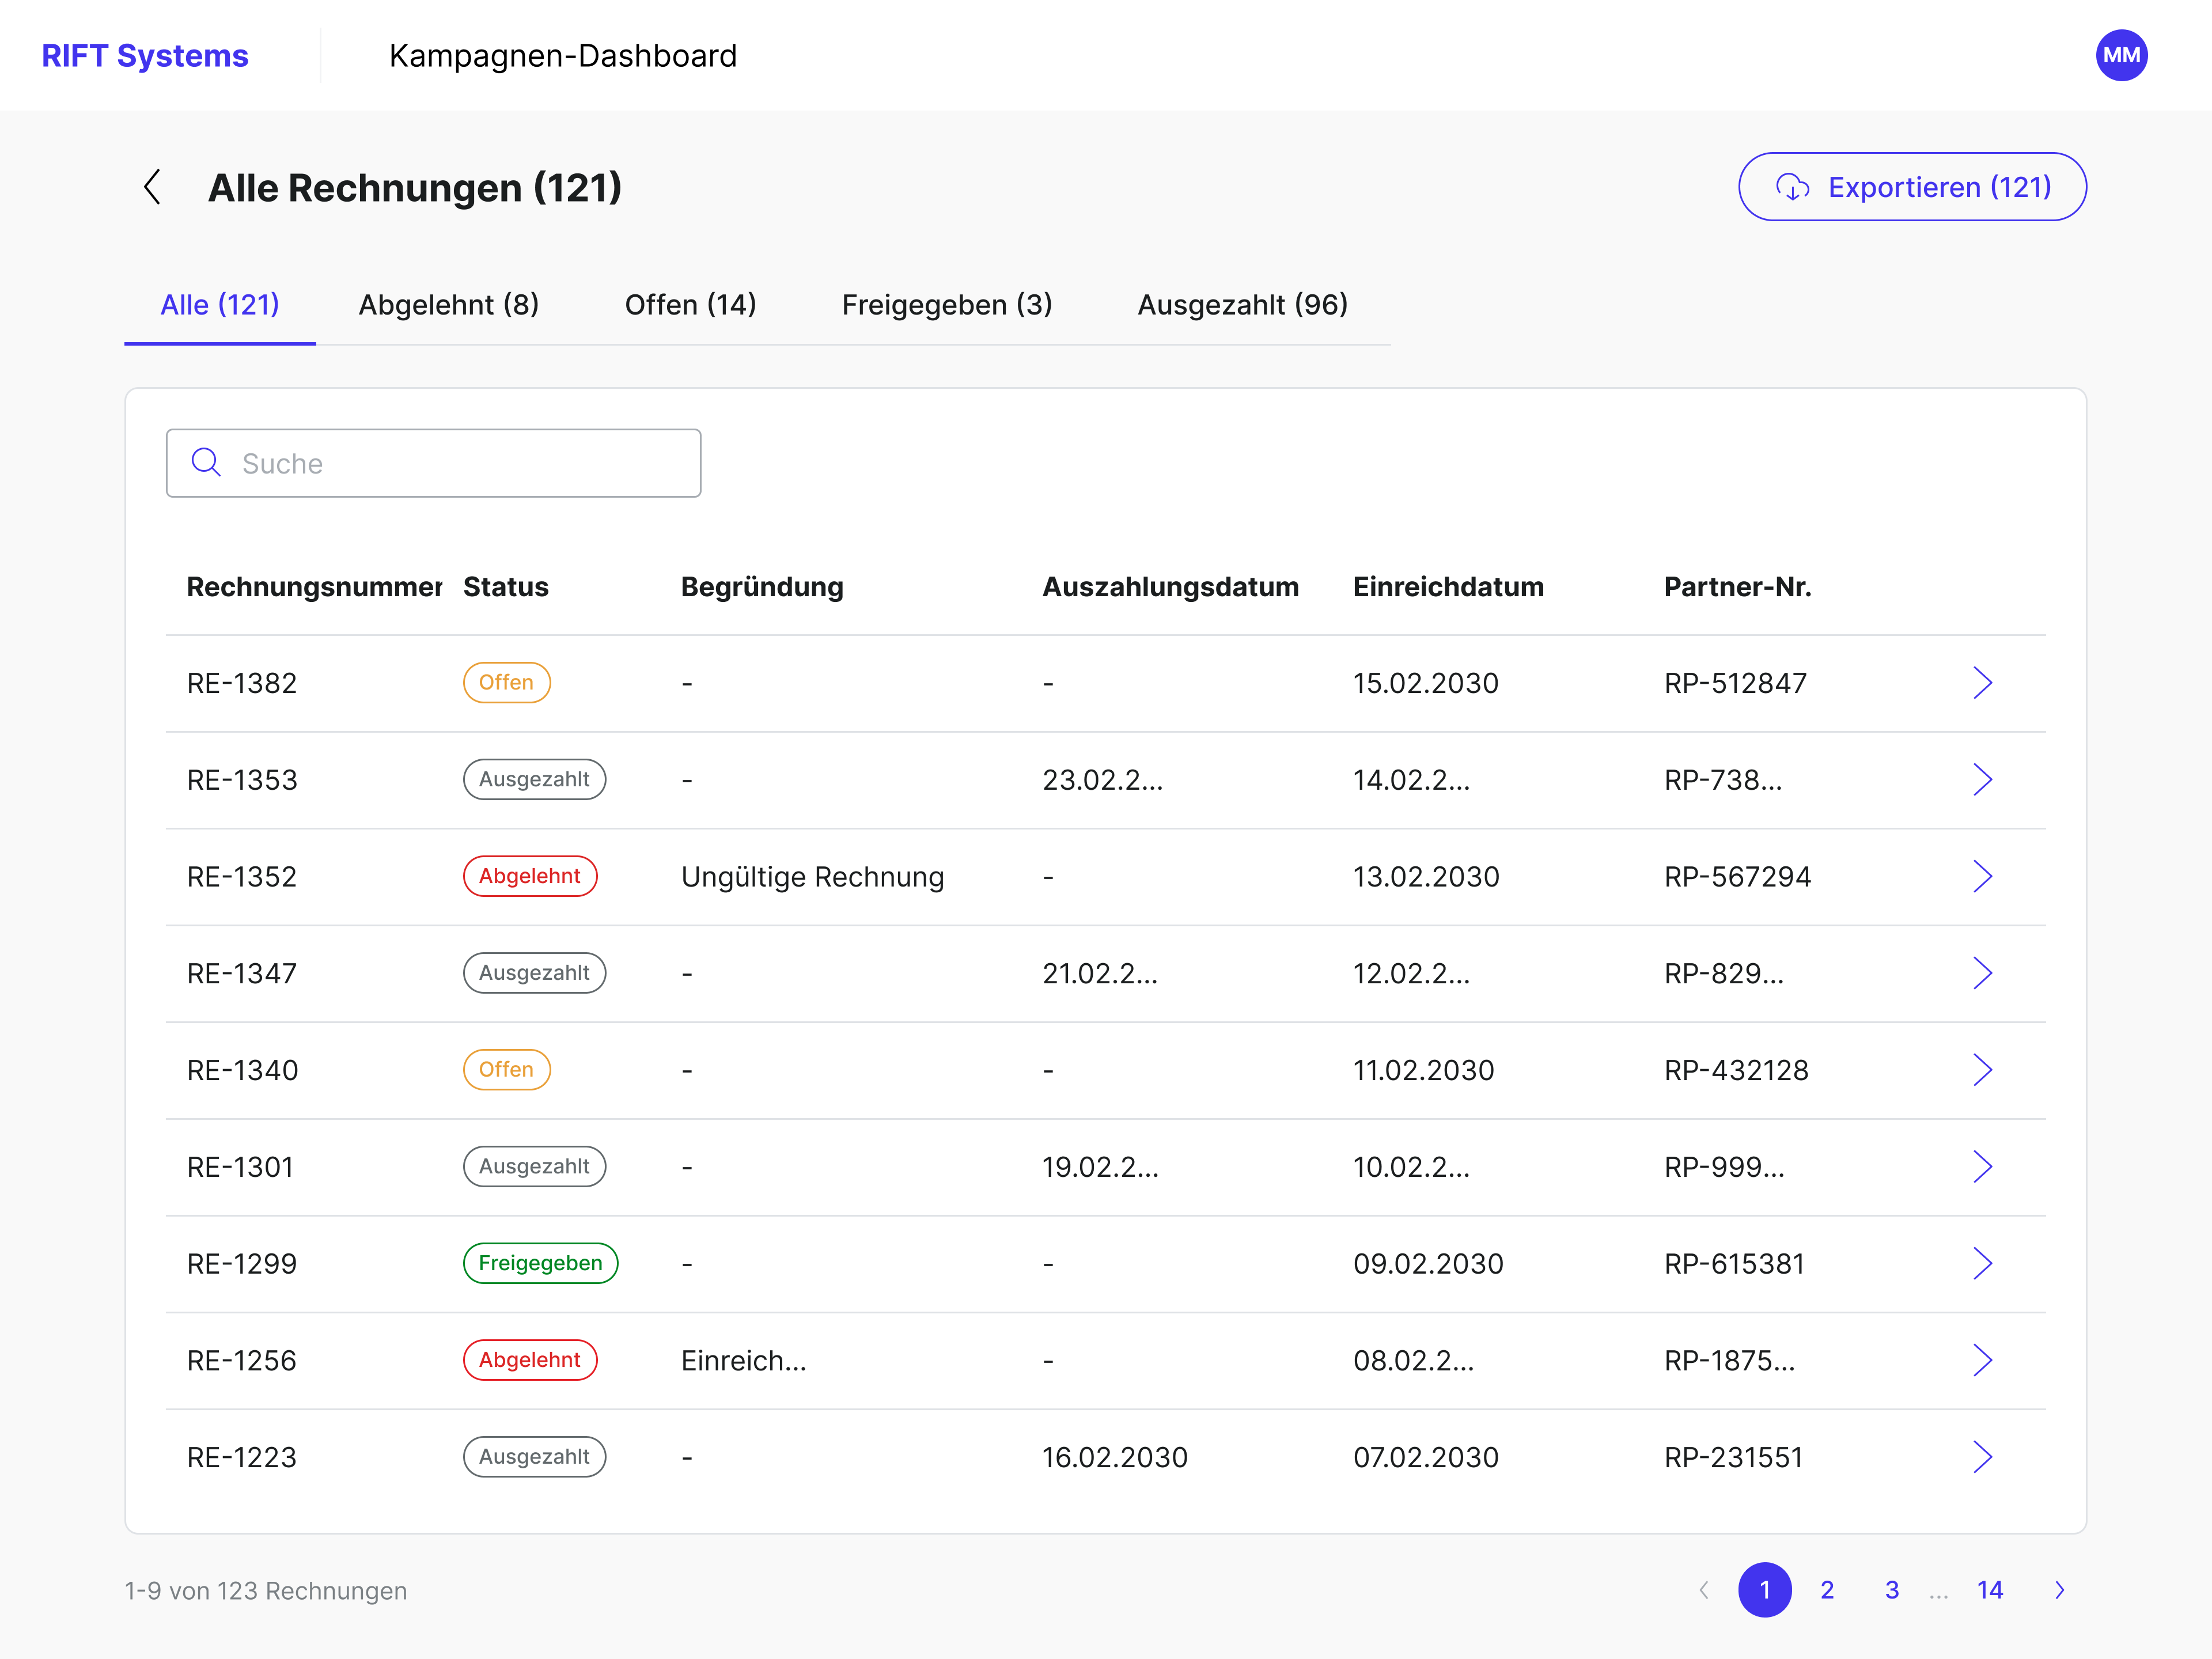Focus the Suche search field

(x=433, y=463)
